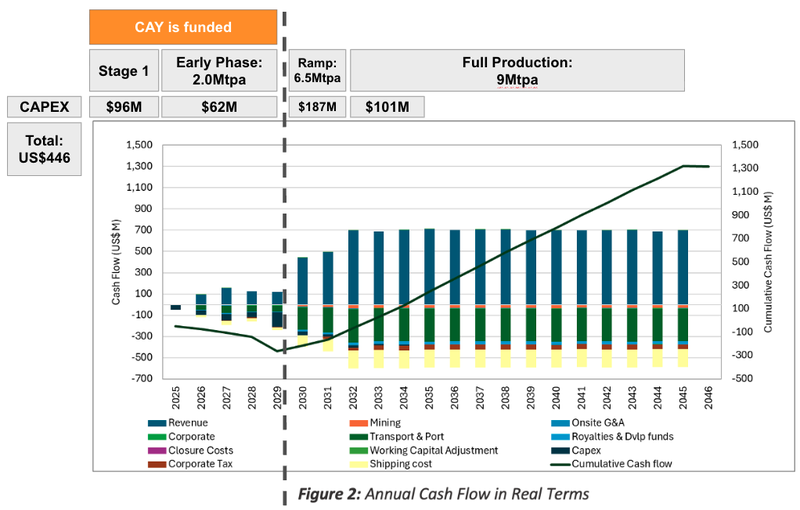The image size is (800, 510).
Task: Click the Revenue legend color swatch
Action: pos(156,423)
